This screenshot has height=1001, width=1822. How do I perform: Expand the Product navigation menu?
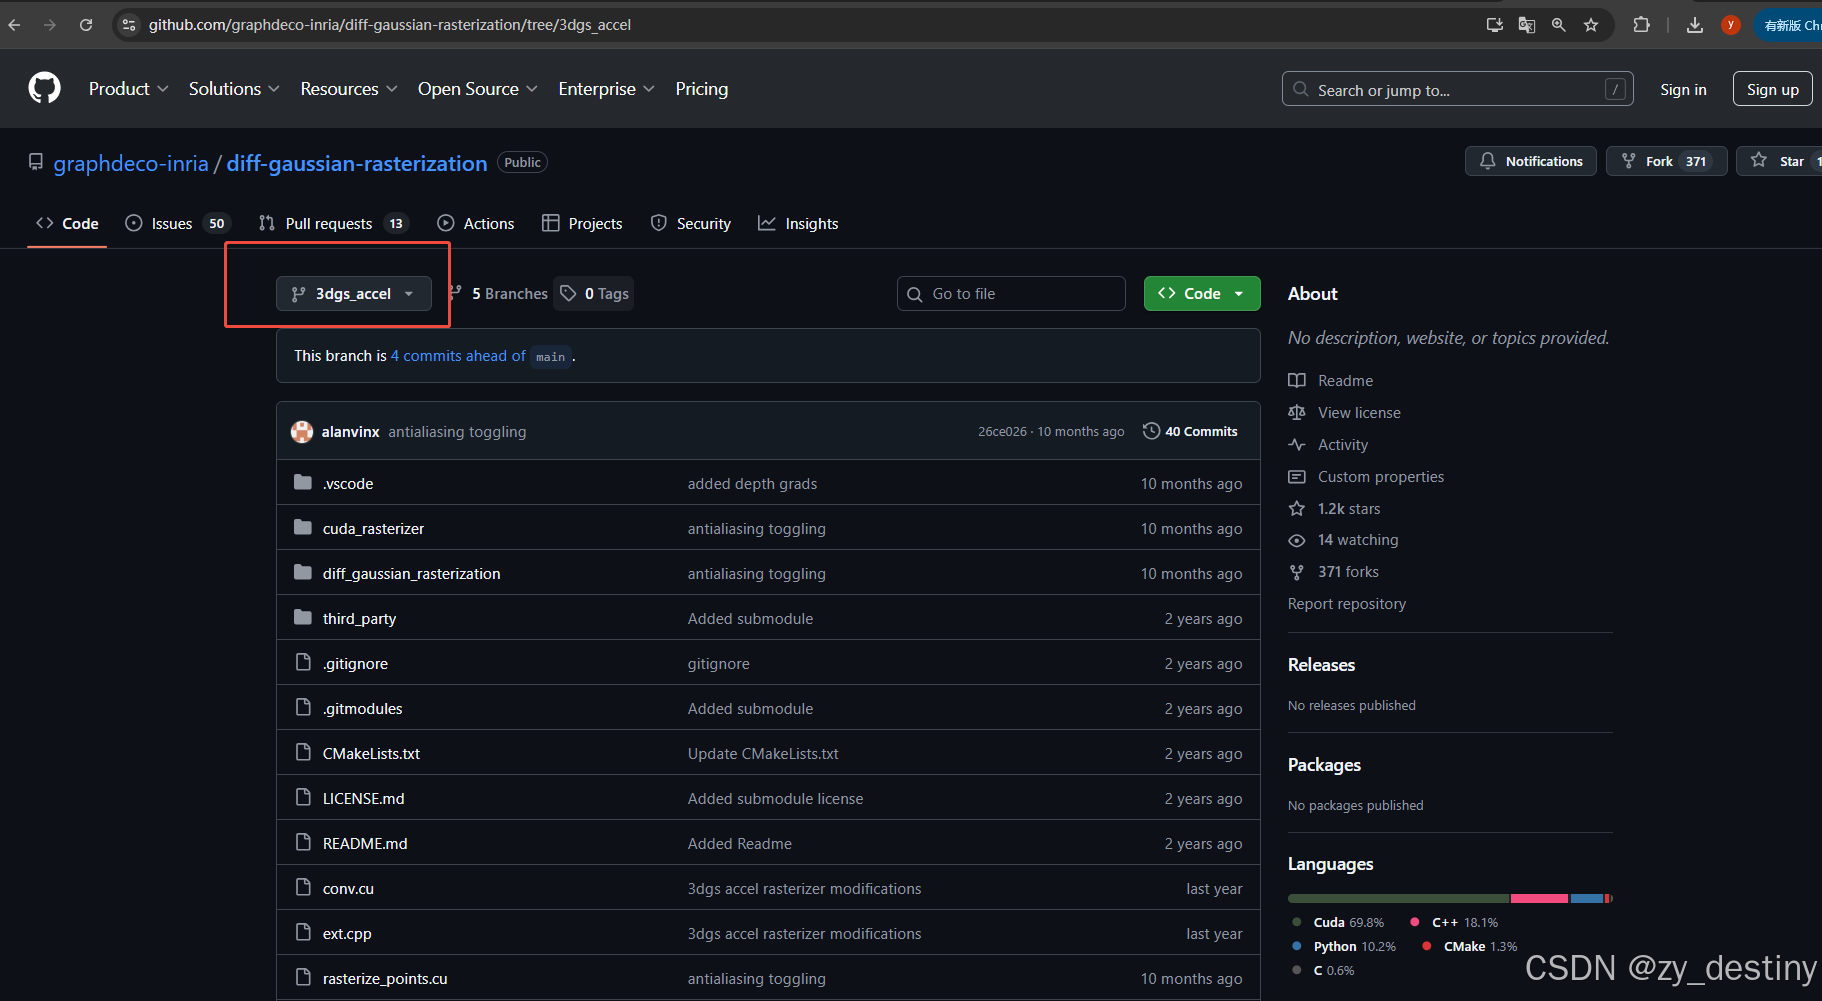click(x=128, y=89)
